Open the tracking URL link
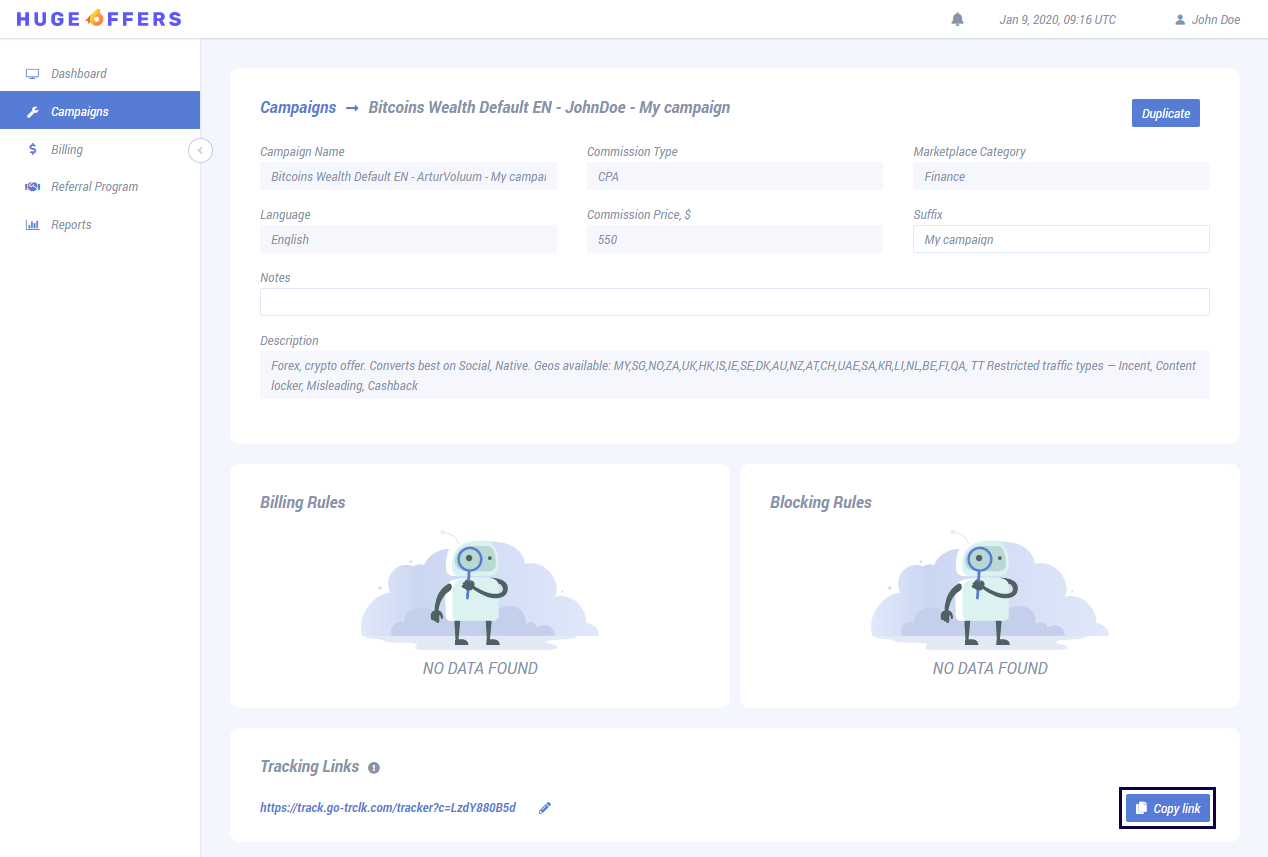Viewport: 1268px width, 857px height. 388,808
